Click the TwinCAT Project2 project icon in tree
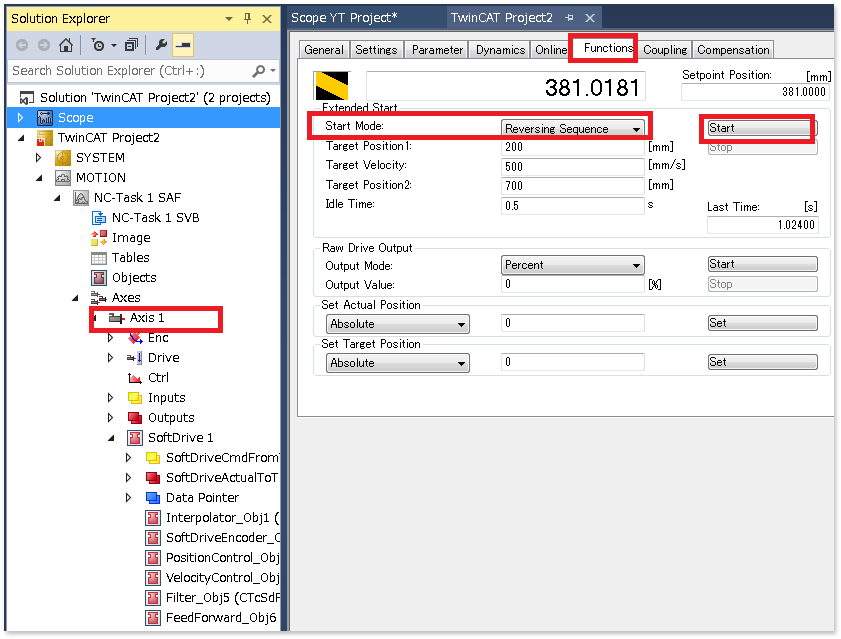 click(45, 138)
